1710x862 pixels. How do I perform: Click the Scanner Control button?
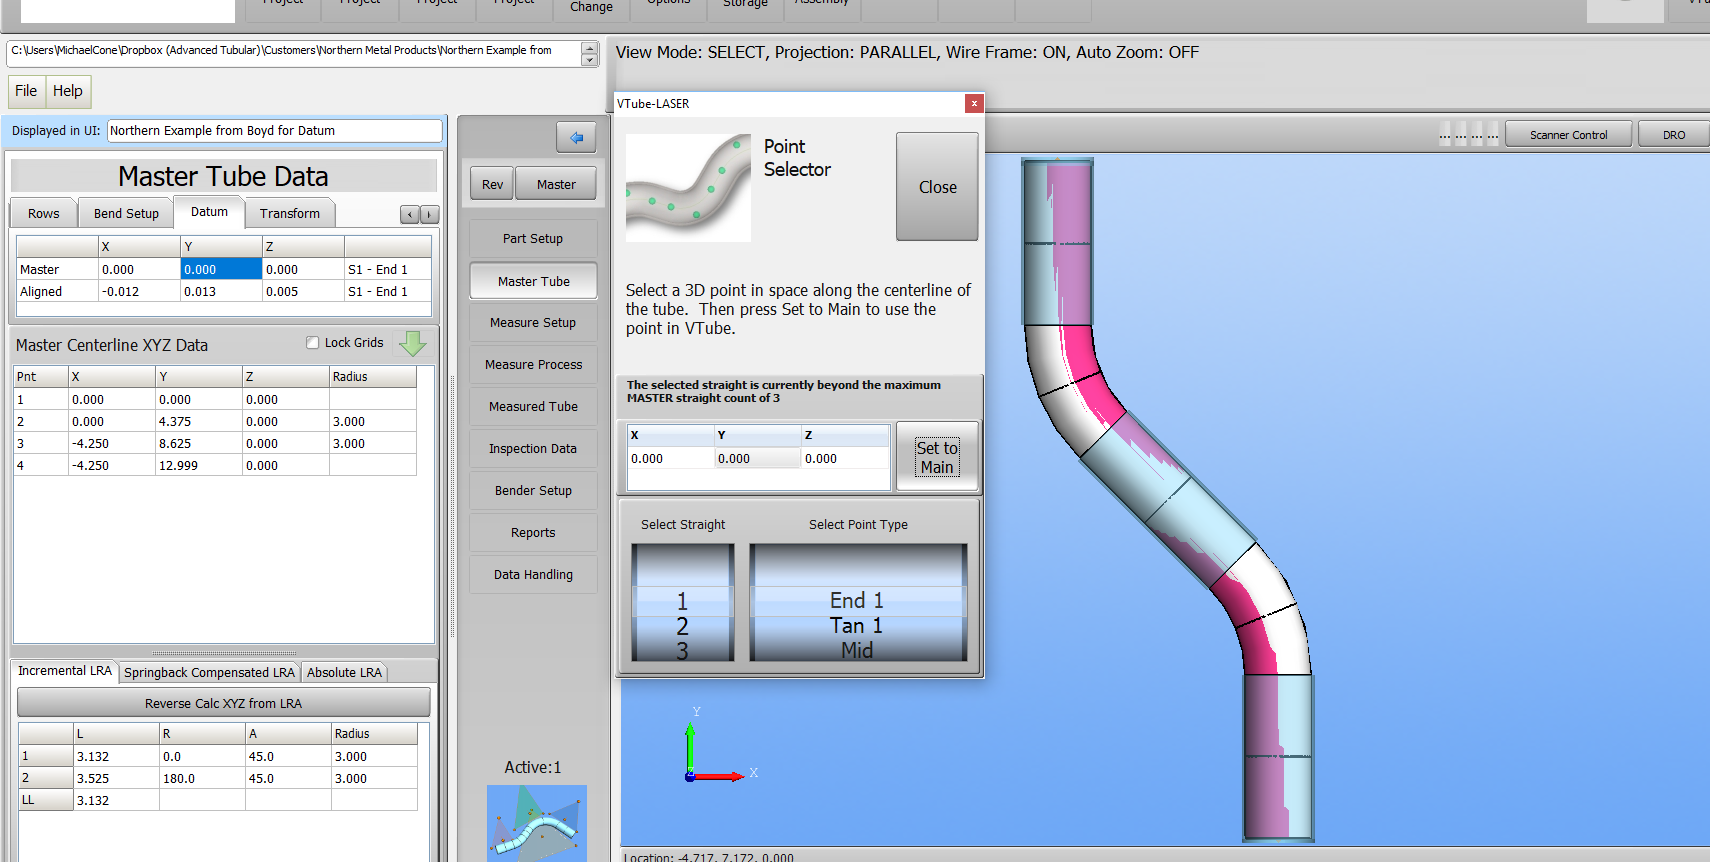tap(1568, 135)
